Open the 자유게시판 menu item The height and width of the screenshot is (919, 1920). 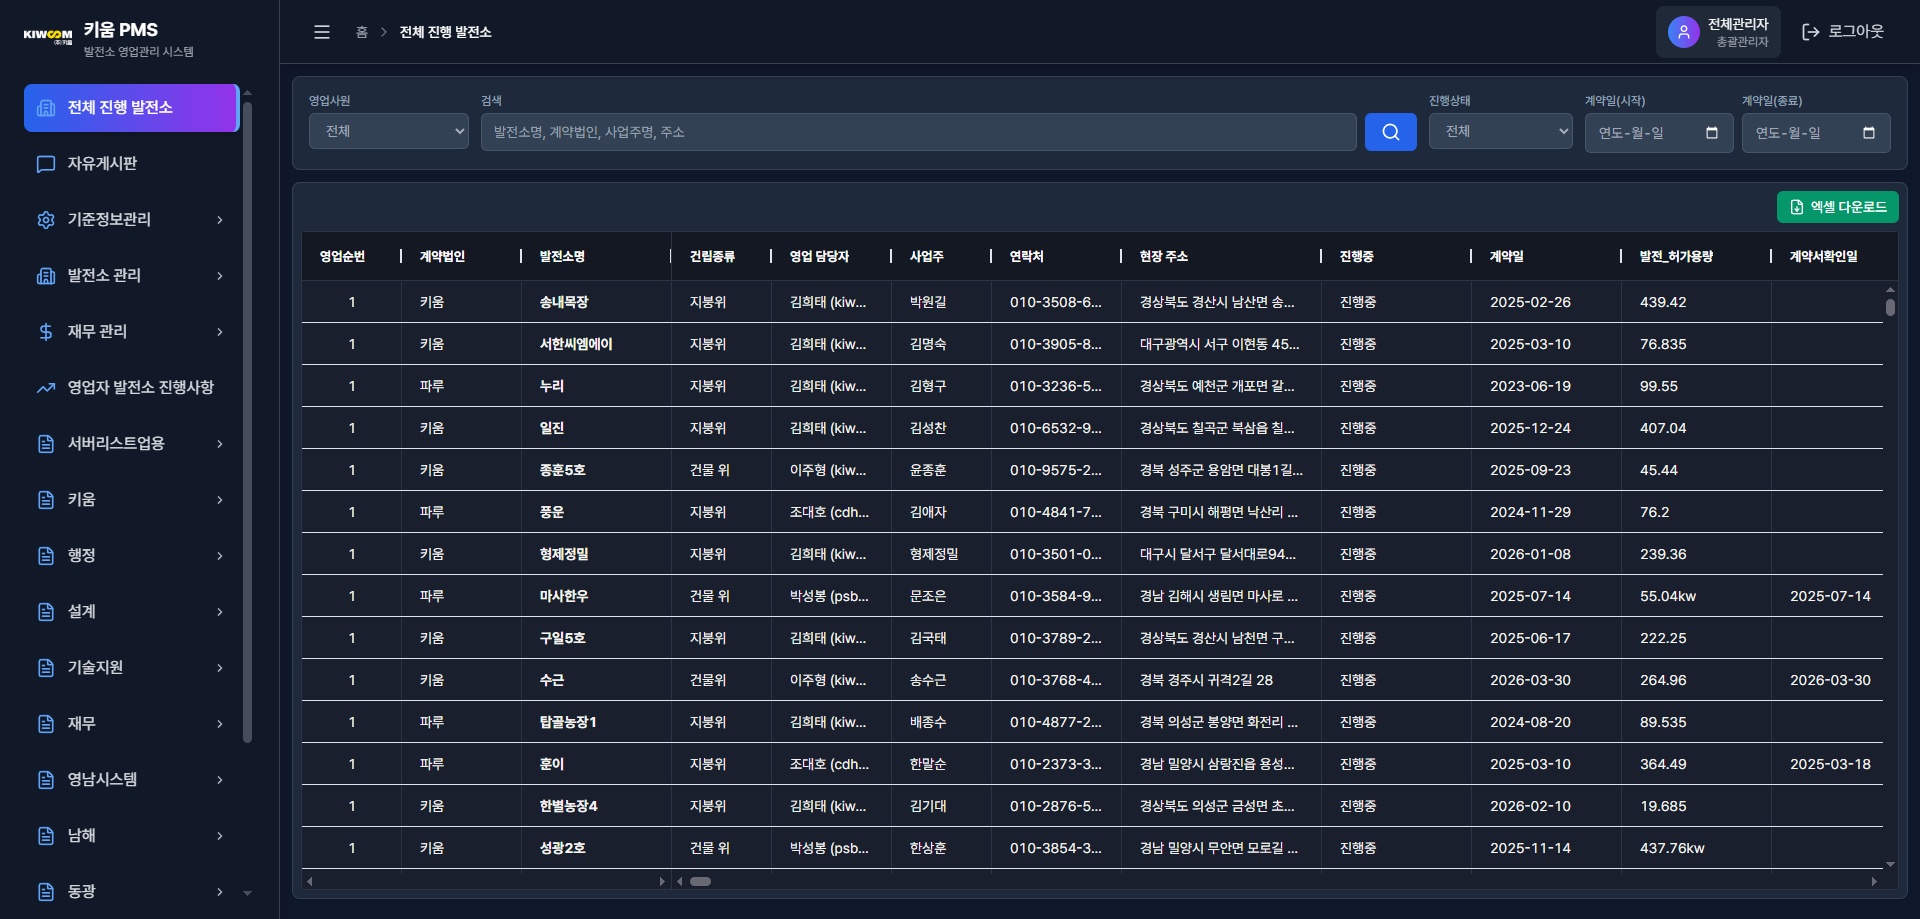point(131,164)
